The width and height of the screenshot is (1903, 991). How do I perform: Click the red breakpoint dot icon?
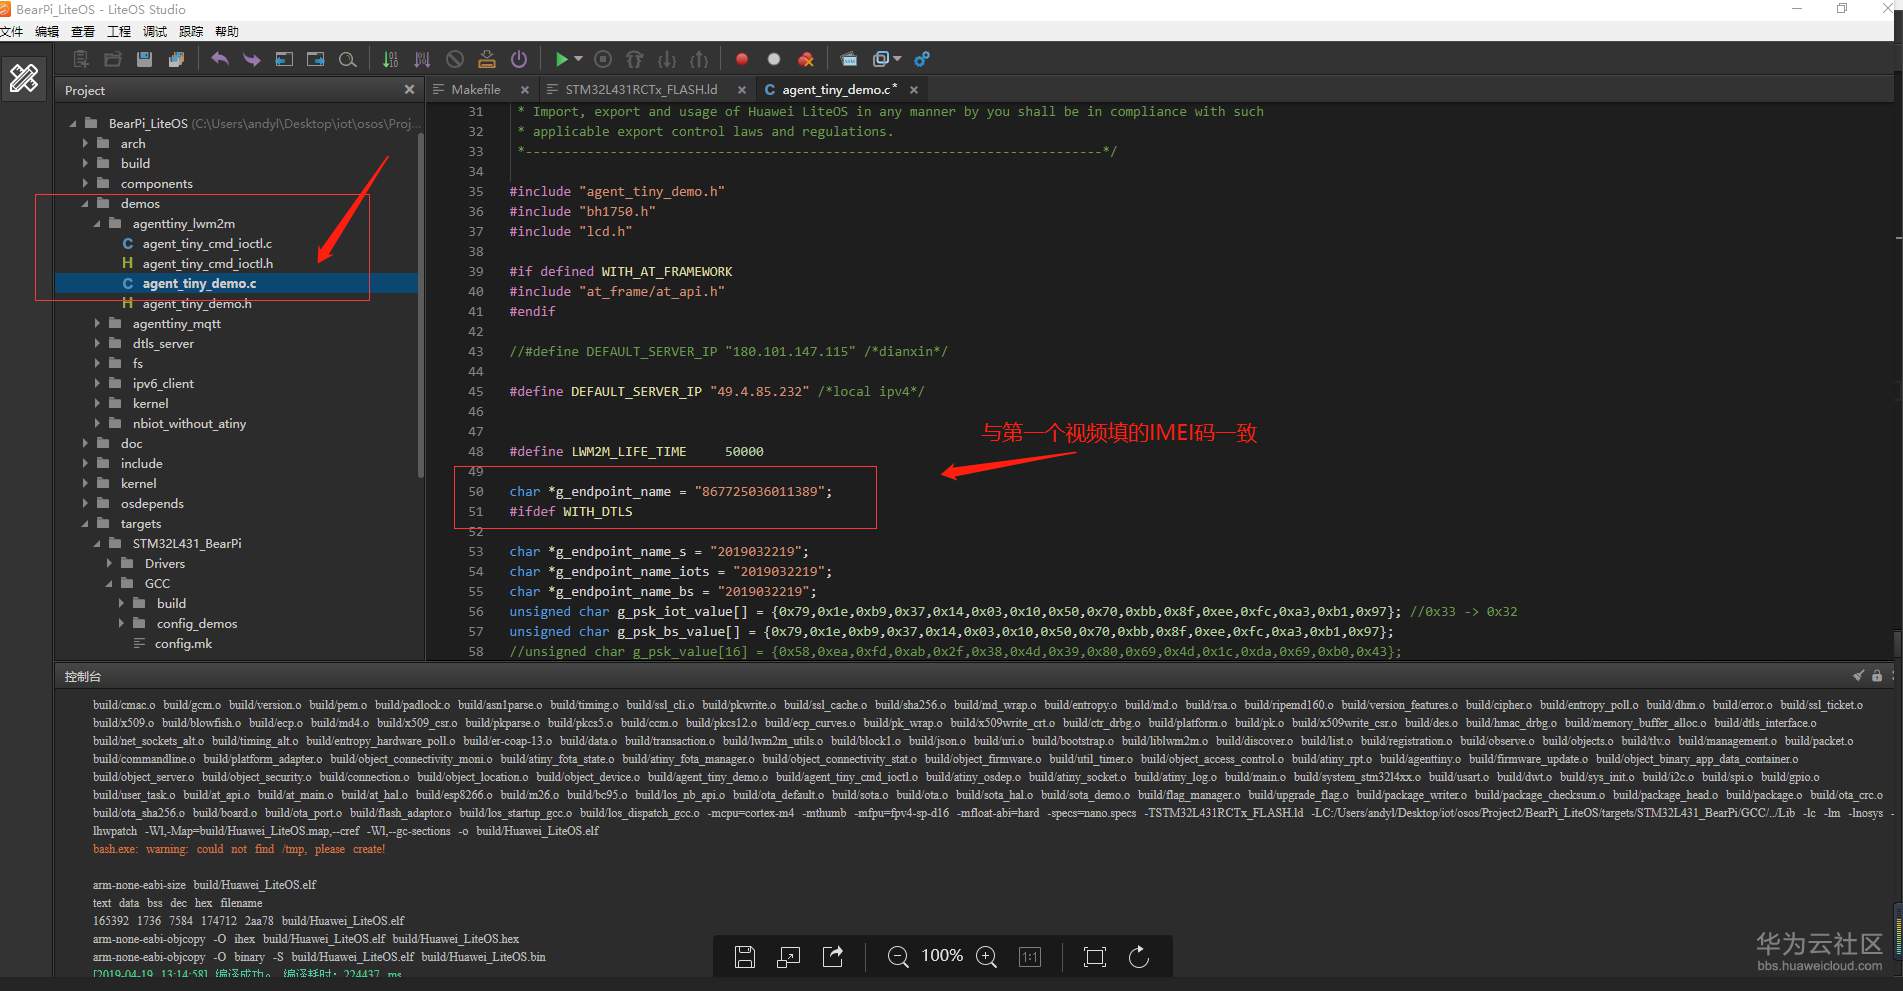(x=741, y=59)
